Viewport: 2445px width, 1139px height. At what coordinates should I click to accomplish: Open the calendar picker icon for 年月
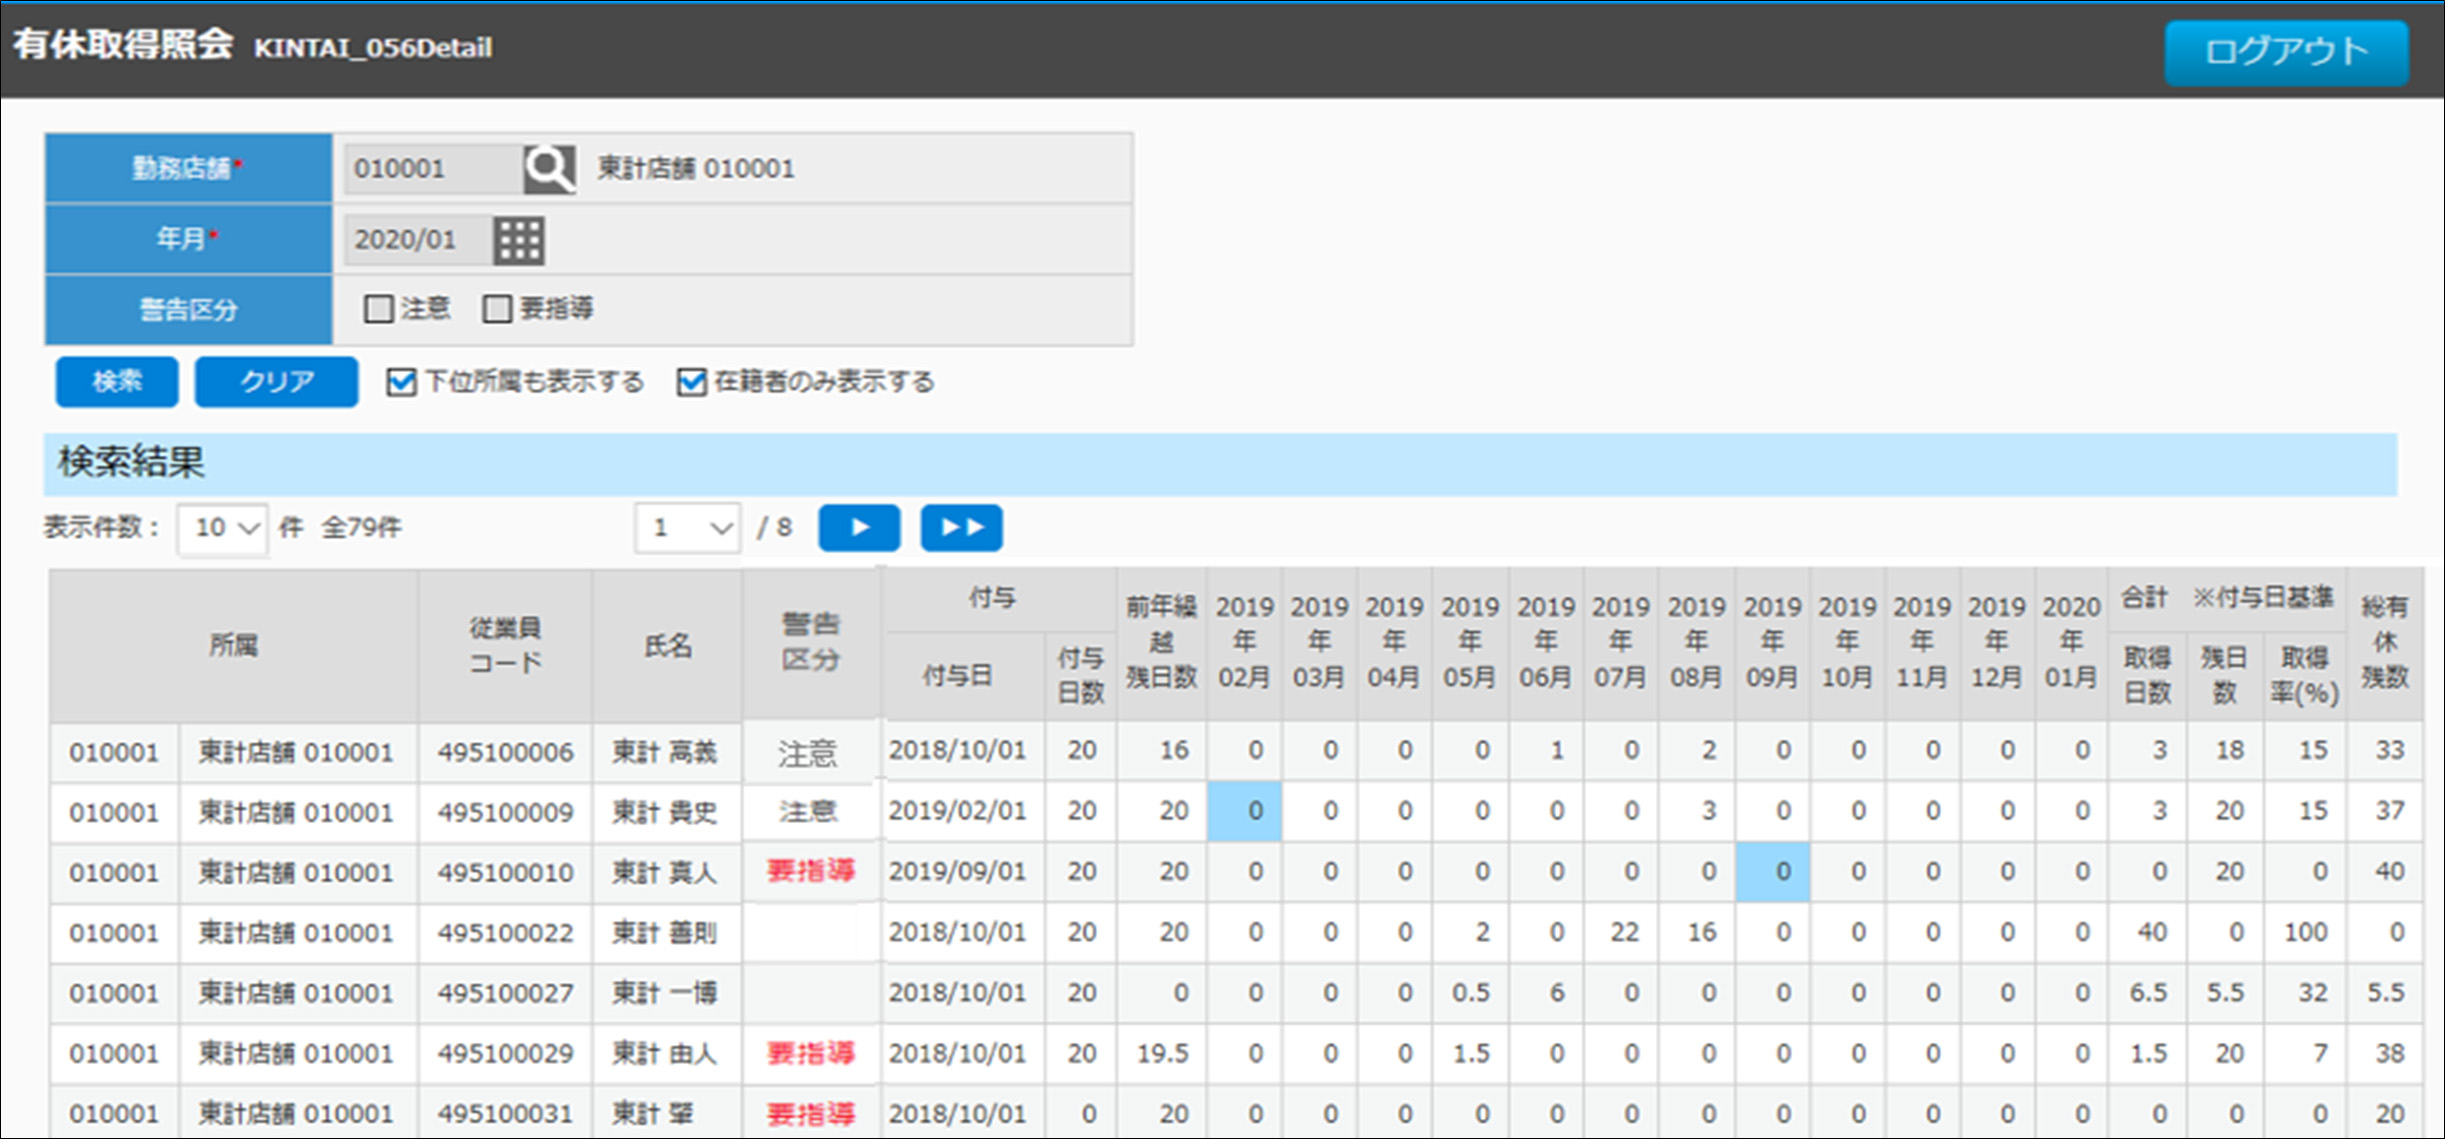(519, 240)
